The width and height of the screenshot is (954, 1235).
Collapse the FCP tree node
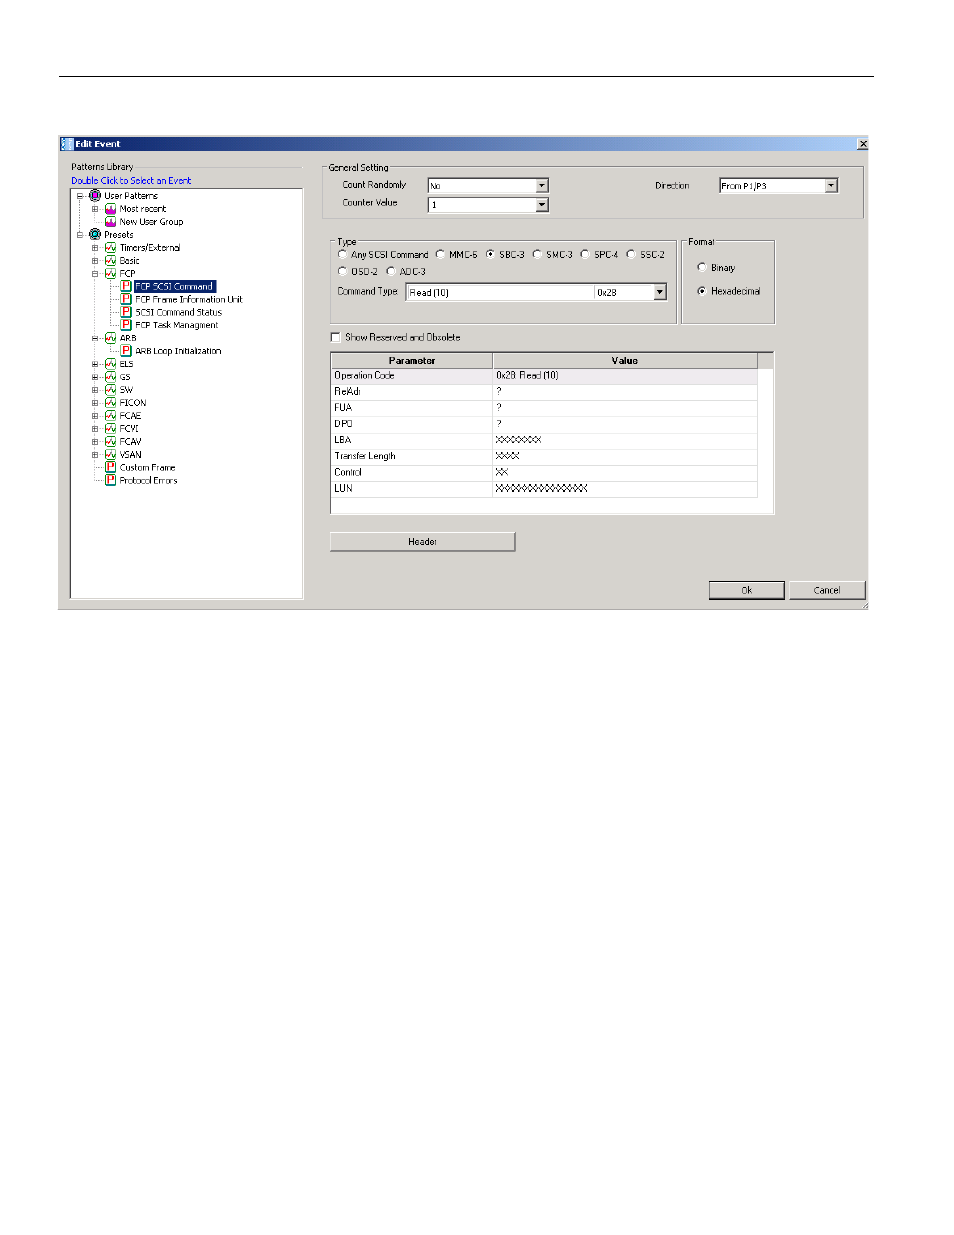coord(95,274)
